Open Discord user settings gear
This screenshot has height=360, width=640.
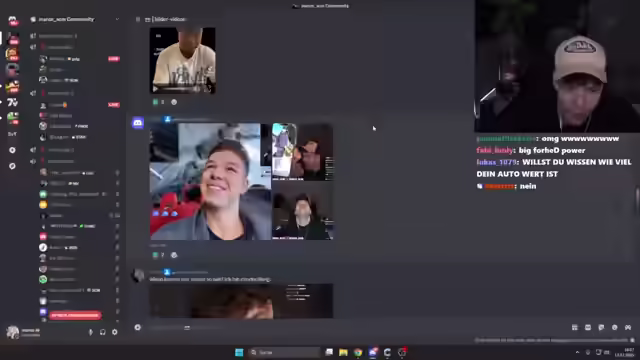tap(115, 332)
